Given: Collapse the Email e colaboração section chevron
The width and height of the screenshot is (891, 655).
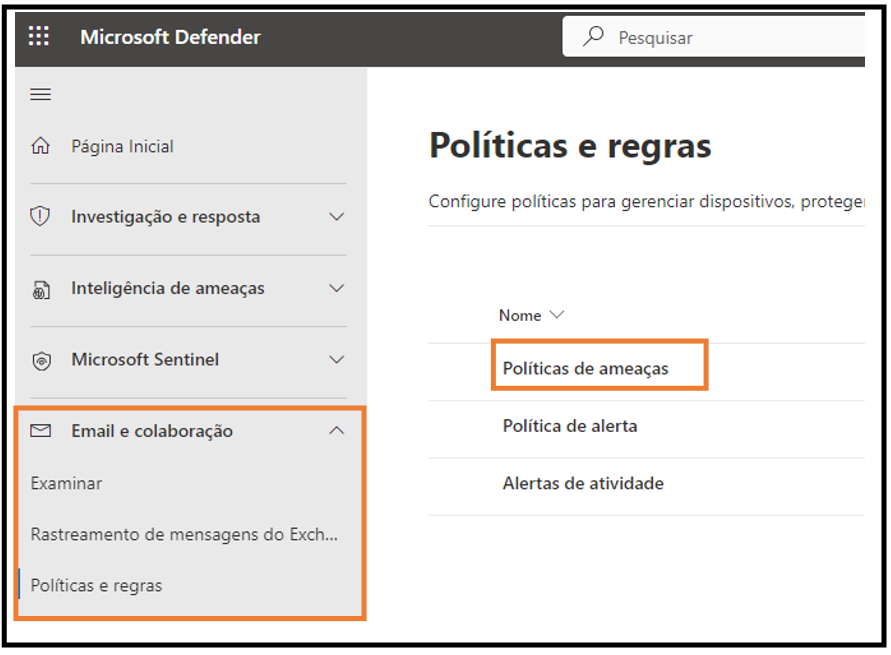Looking at the screenshot, I should click(336, 431).
